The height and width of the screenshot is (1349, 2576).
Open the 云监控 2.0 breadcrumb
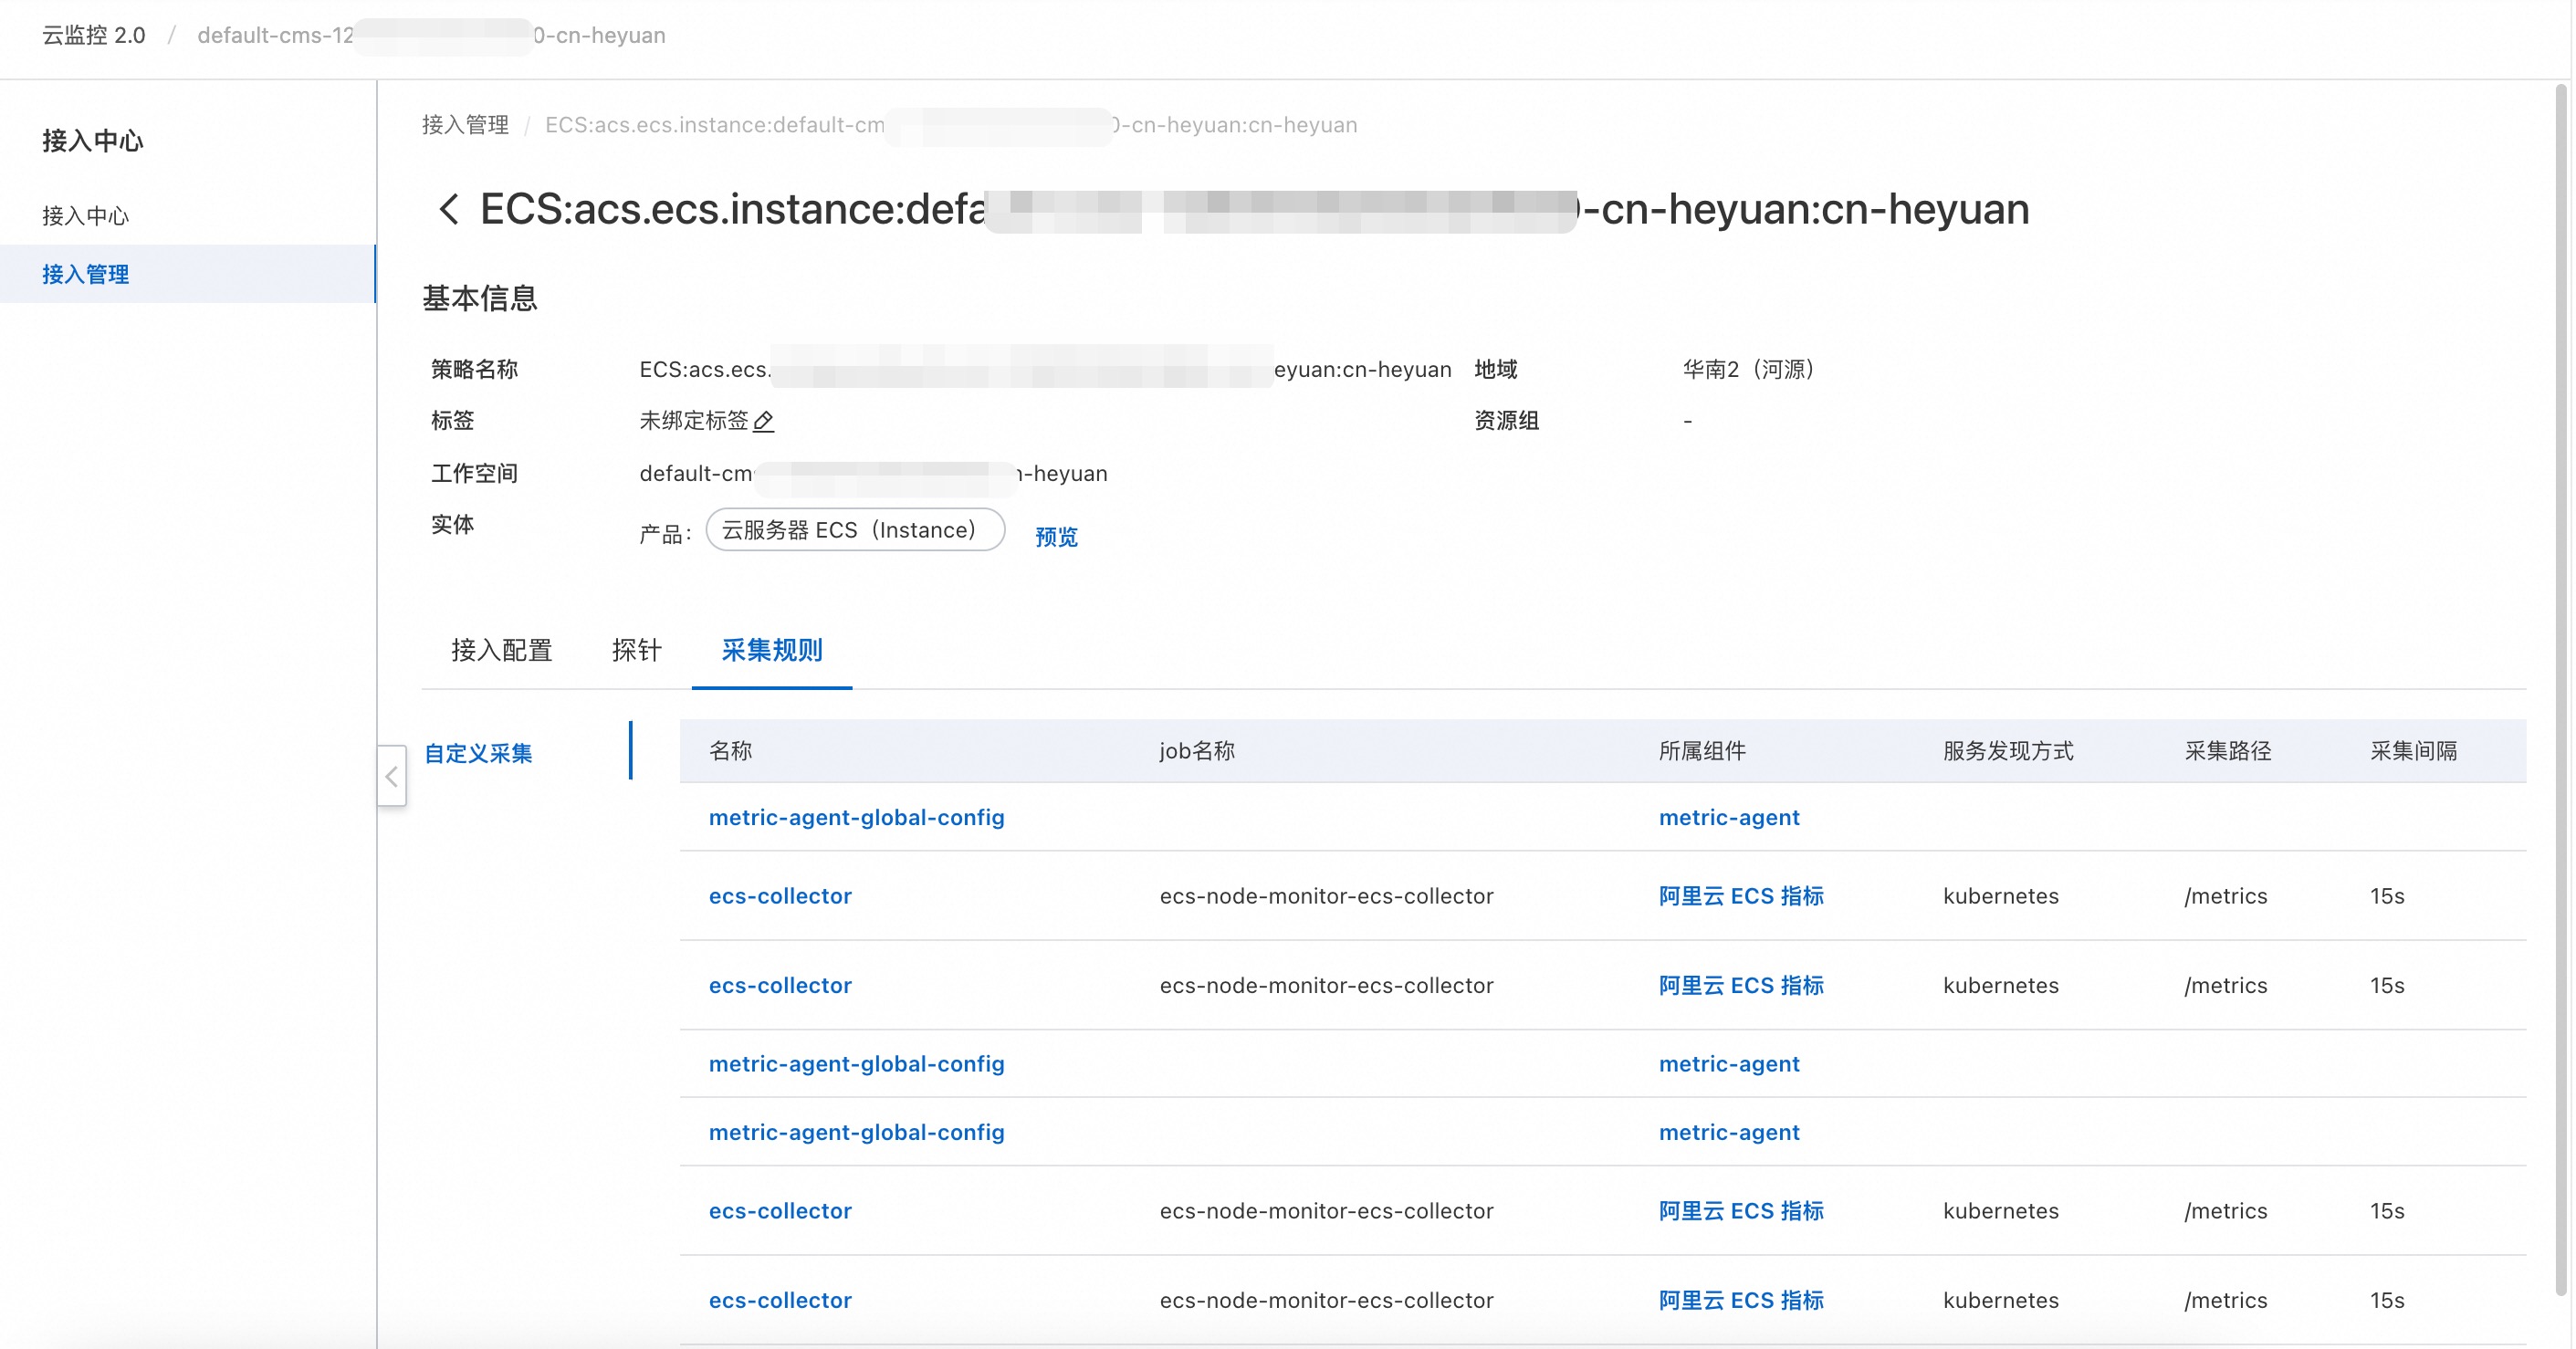[94, 35]
